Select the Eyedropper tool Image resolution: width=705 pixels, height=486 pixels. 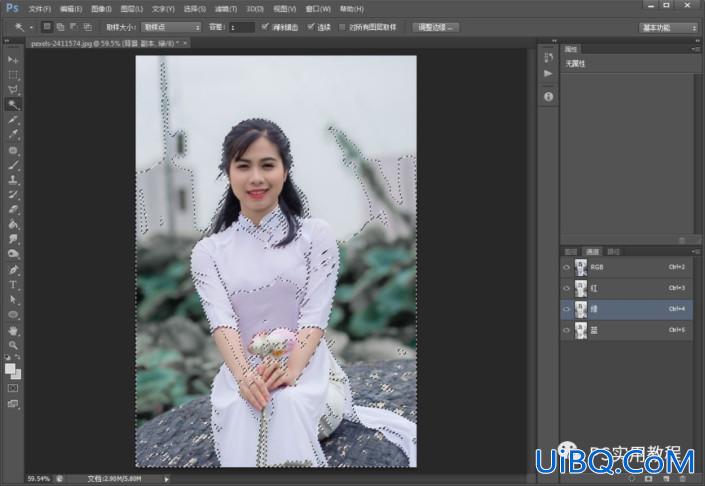coord(13,134)
